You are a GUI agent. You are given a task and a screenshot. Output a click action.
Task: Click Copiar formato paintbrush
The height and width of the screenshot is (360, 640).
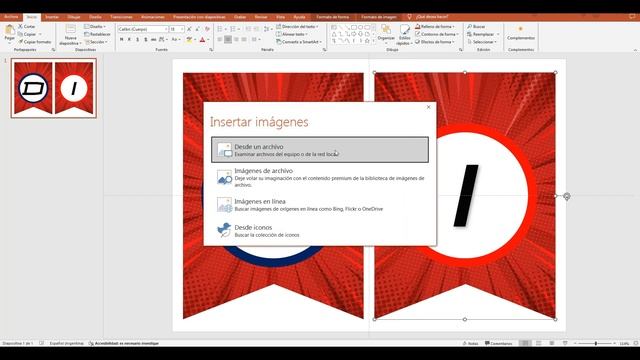tap(35, 42)
